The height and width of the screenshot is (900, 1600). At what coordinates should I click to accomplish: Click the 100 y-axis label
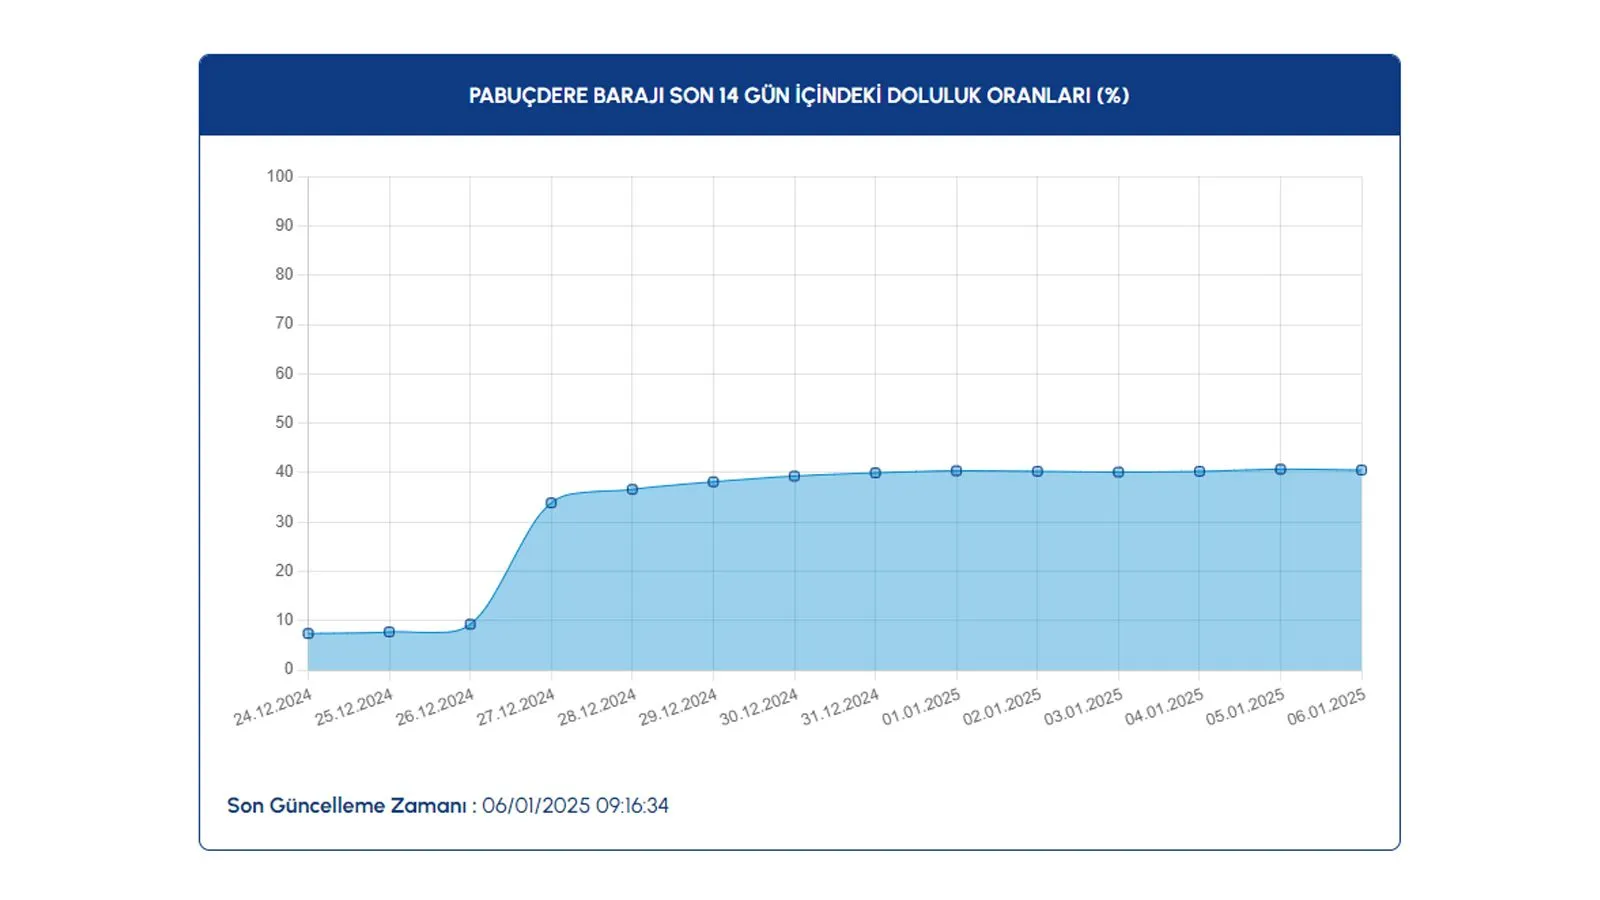pyautogui.click(x=280, y=176)
